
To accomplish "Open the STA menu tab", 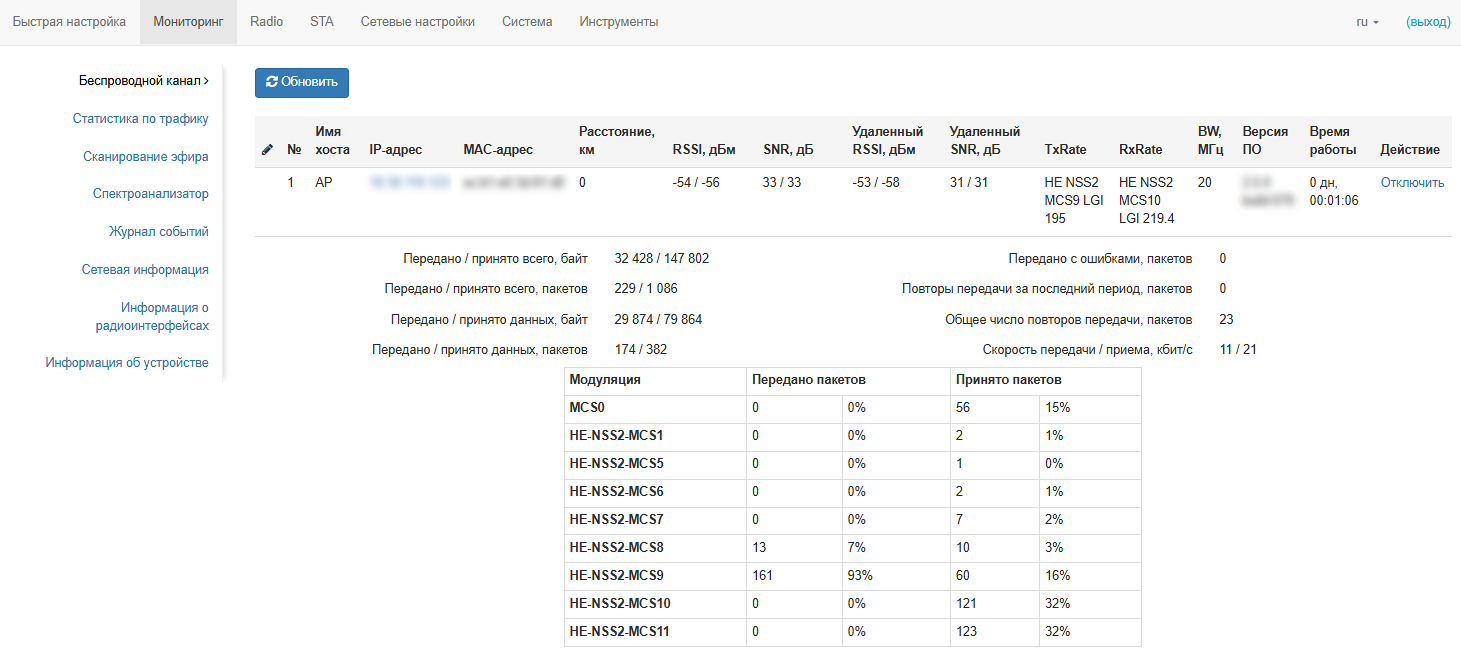I will point(322,22).
